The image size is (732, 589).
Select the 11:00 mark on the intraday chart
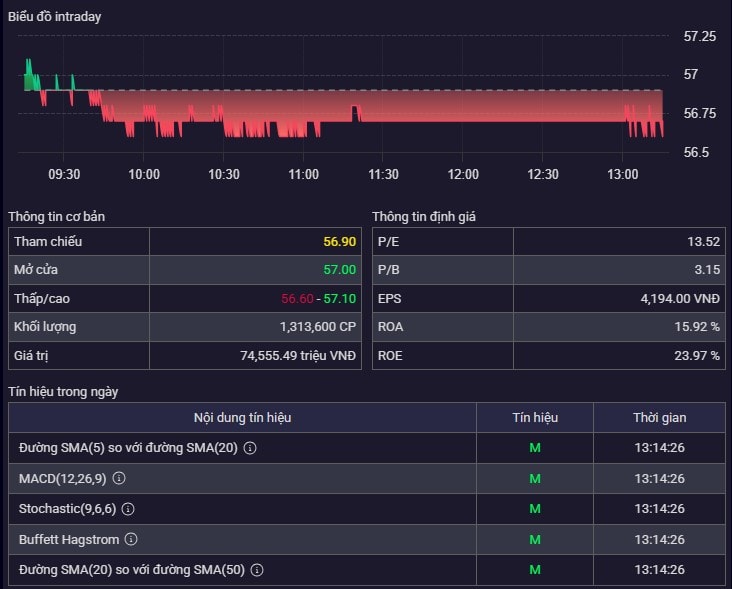click(303, 174)
